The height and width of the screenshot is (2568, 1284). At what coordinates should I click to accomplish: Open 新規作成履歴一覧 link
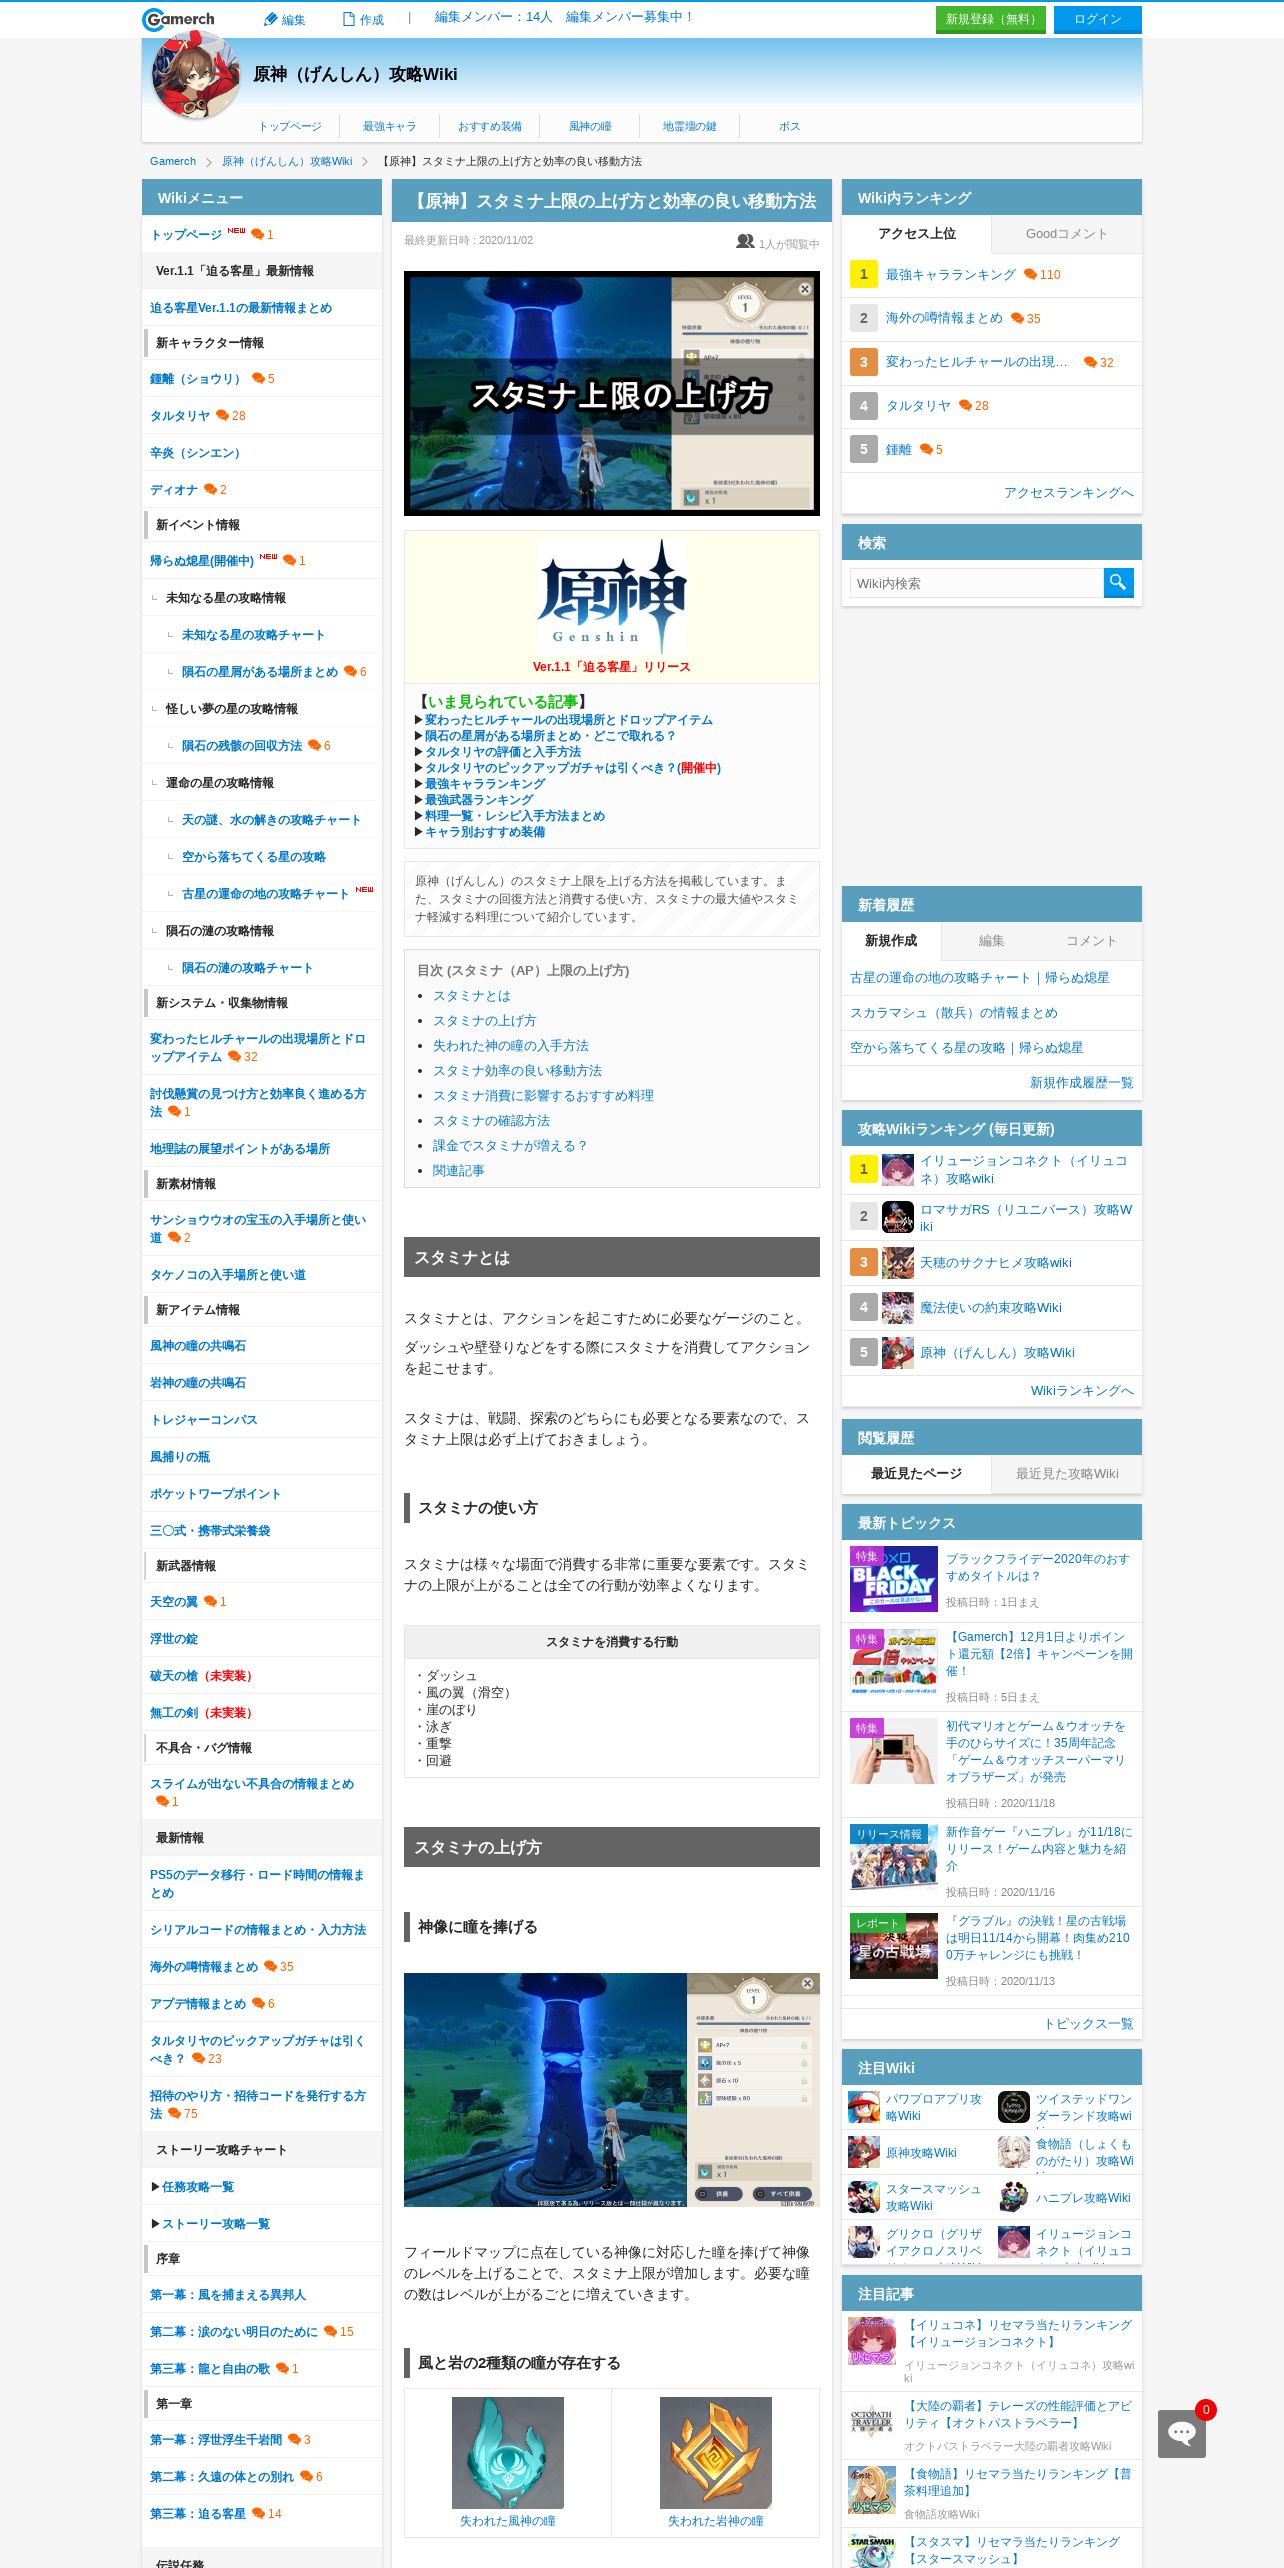(1082, 1083)
